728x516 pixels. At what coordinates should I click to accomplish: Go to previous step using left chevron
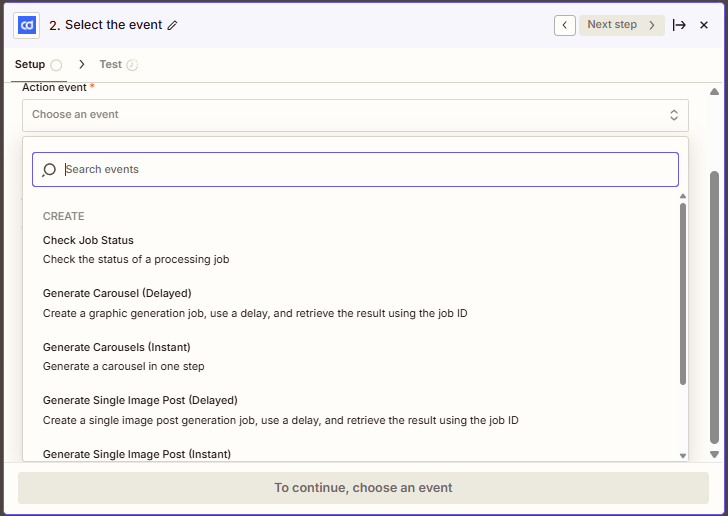pyautogui.click(x=565, y=25)
